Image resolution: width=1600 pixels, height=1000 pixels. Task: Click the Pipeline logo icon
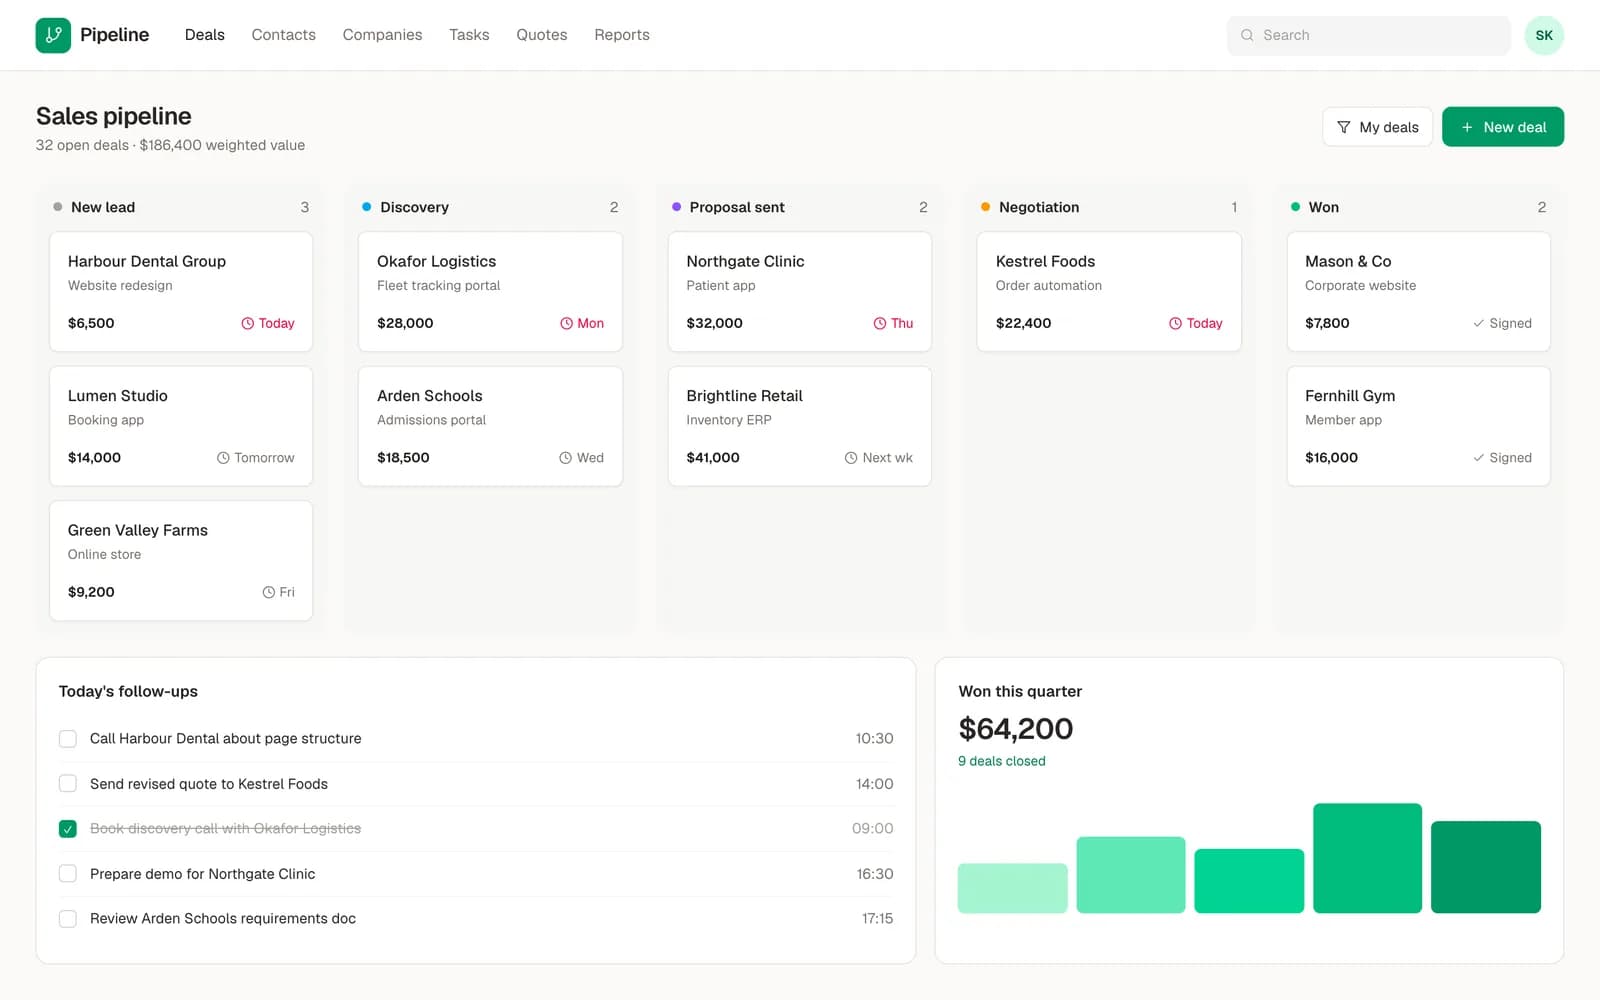click(x=53, y=35)
